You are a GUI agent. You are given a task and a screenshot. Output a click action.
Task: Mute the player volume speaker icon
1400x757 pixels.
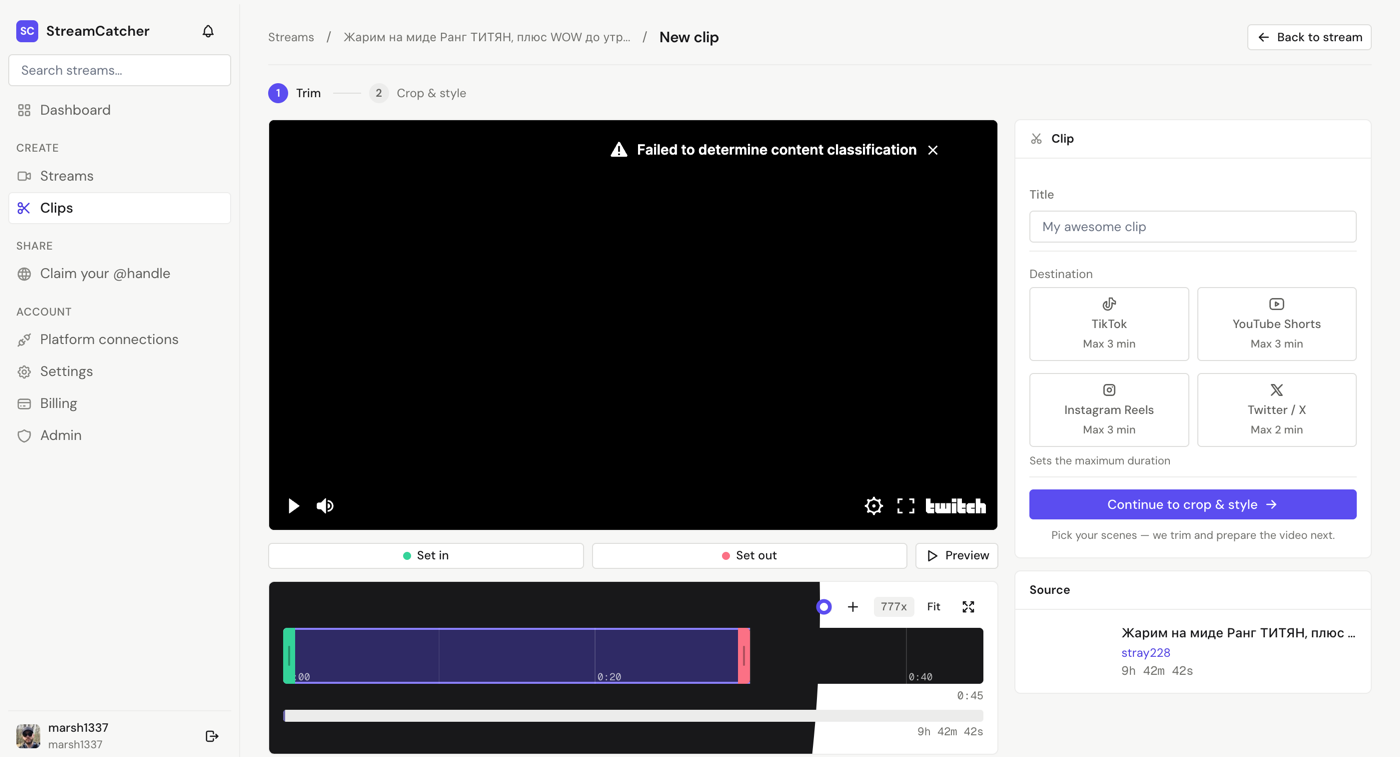point(325,506)
